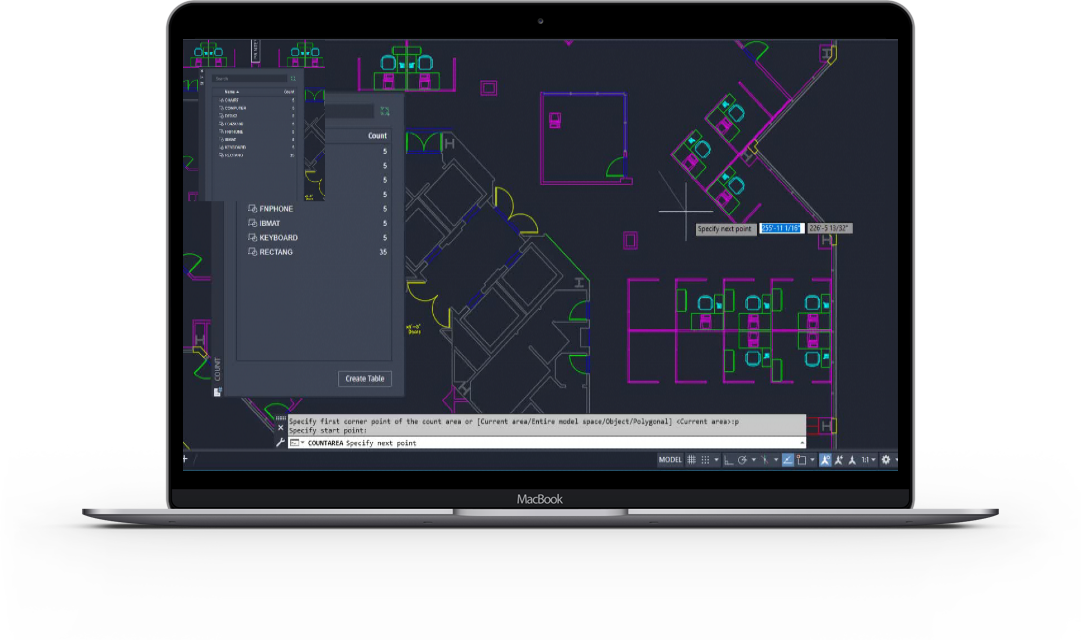Viewport: 1081px width, 640px height.
Task: Toggle isometric drafting icon
Action: click(x=765, y=460)
